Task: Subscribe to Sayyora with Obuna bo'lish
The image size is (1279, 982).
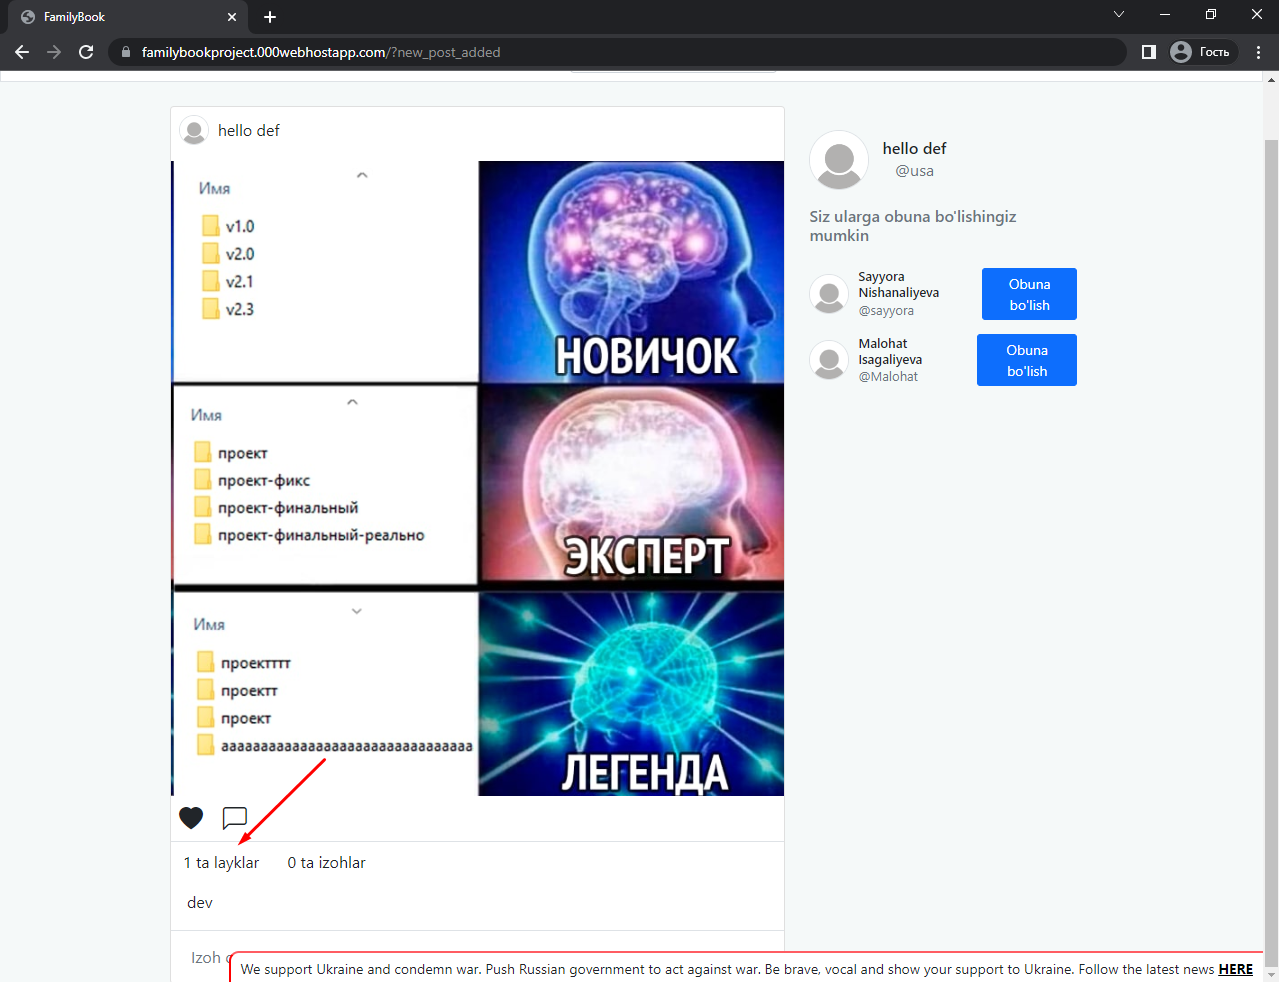Action: 1029,294
